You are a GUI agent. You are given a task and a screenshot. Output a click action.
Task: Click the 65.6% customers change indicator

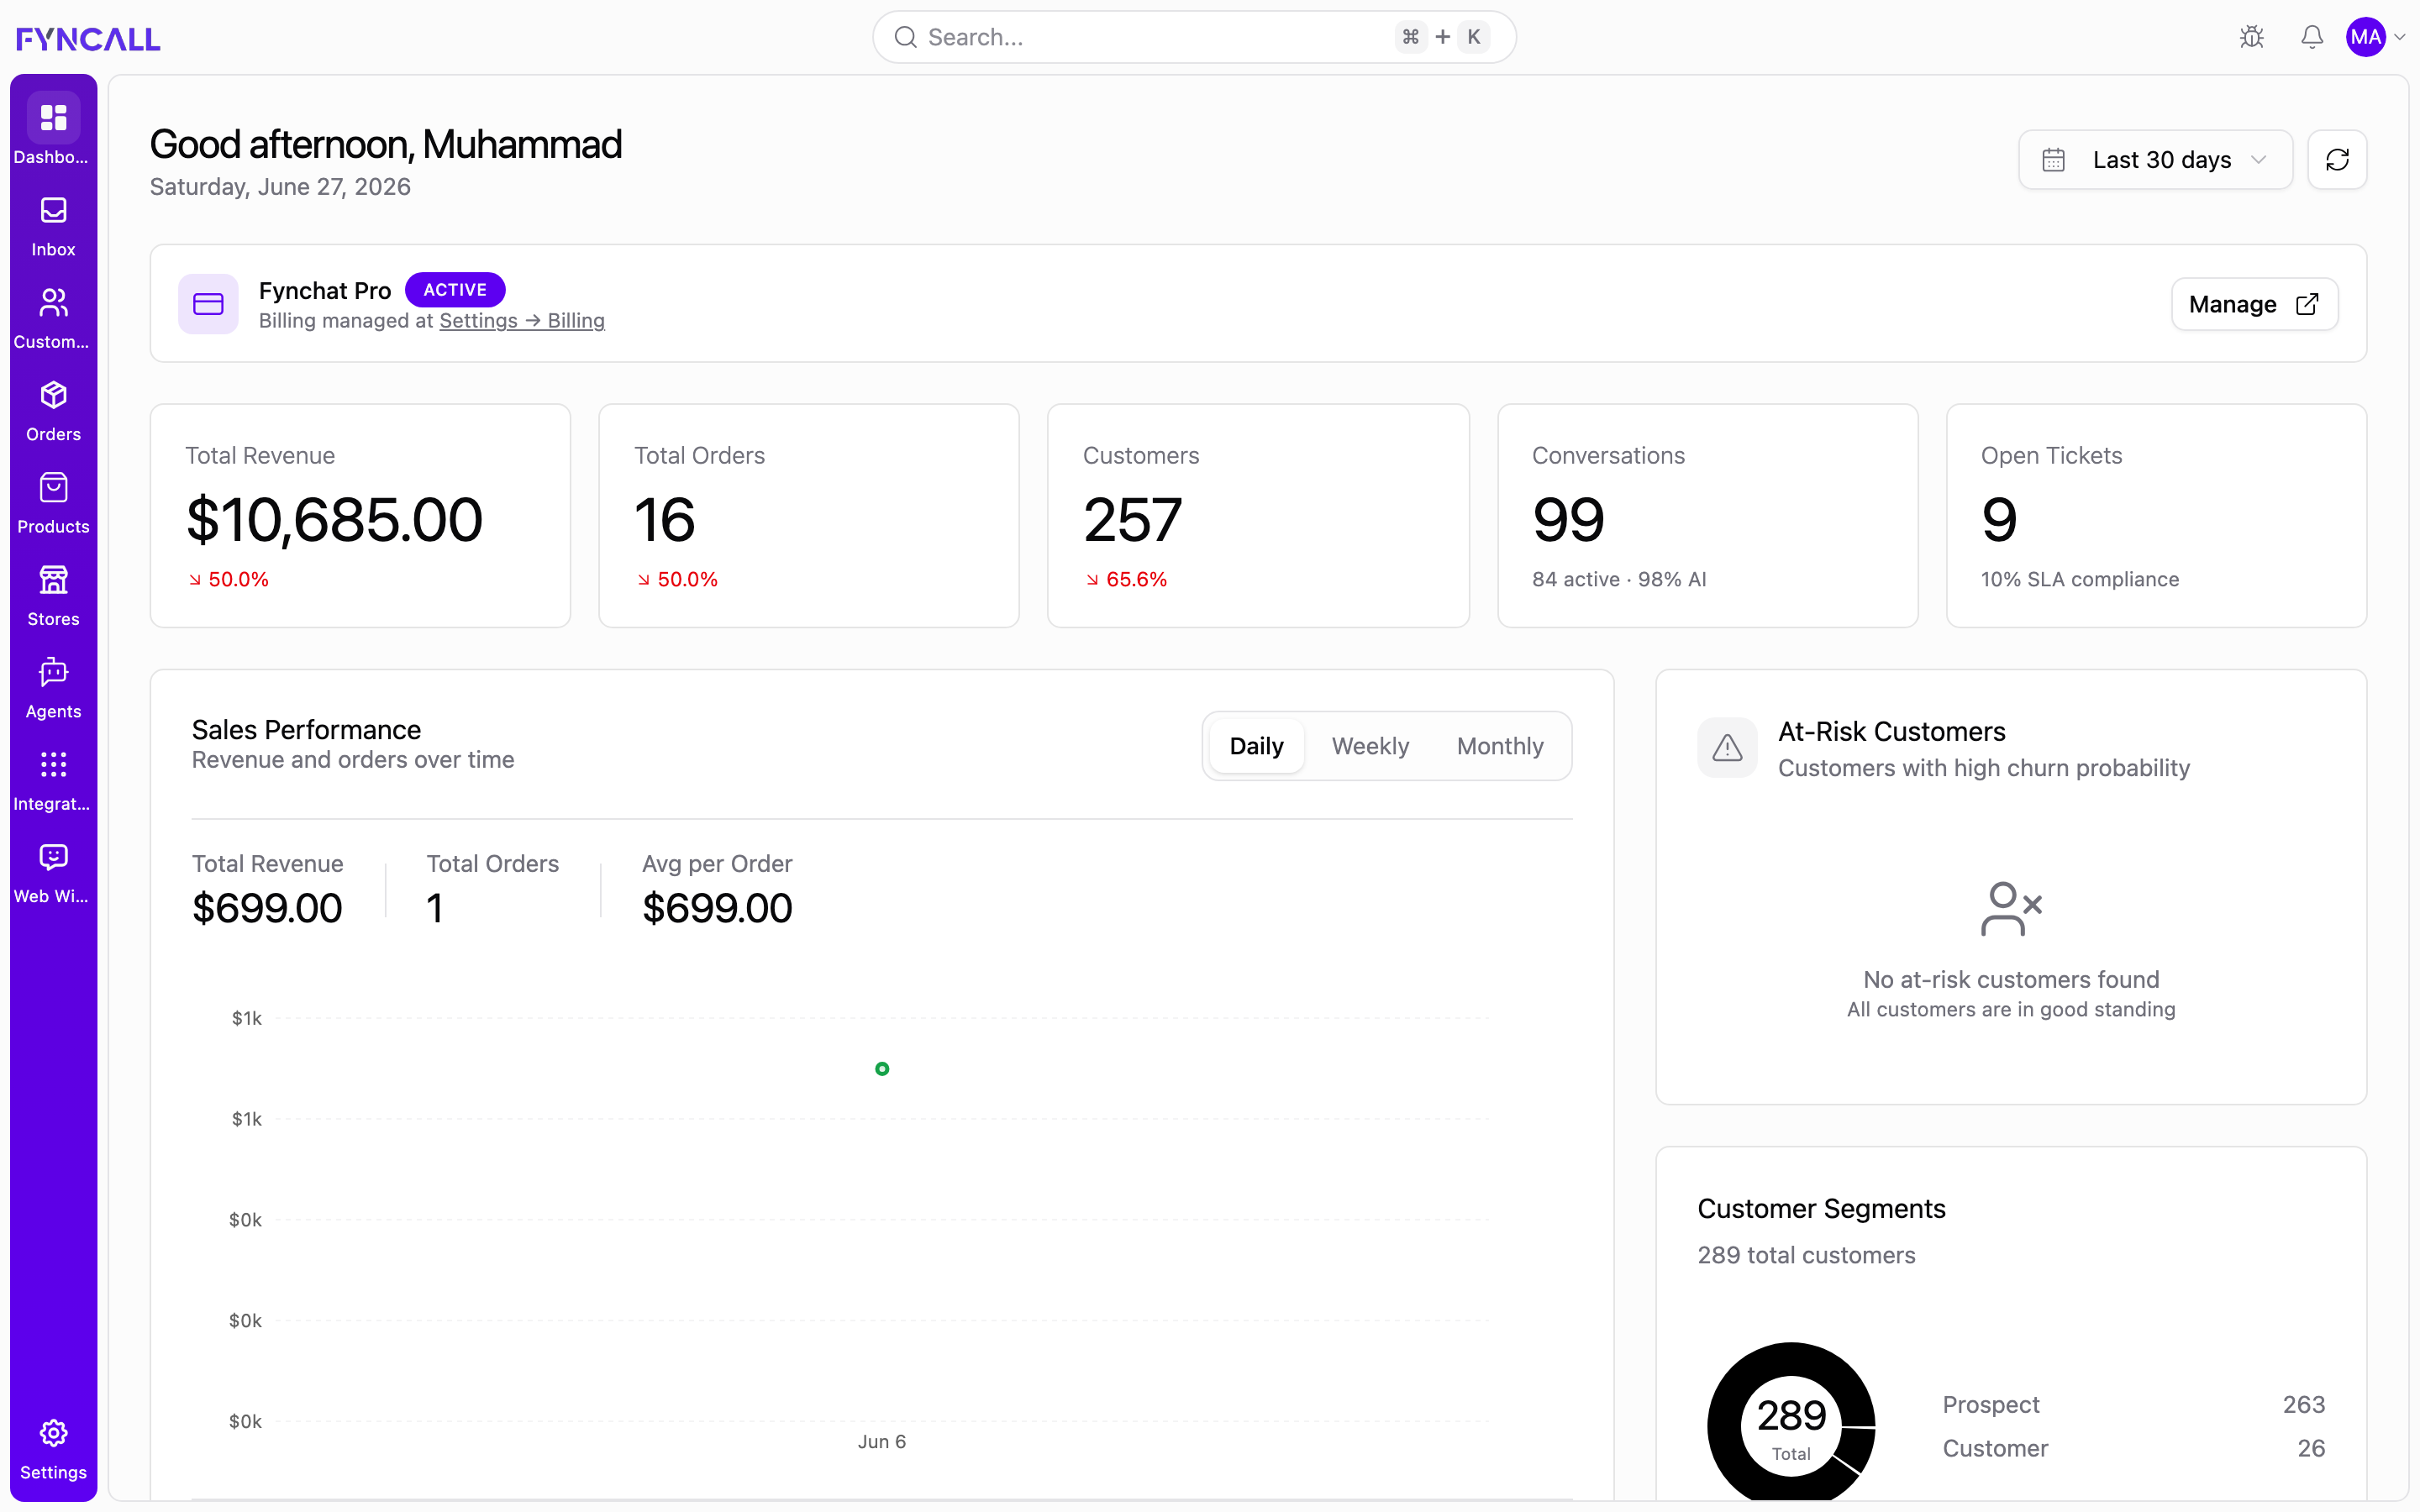pyautogui.click(x=1126, y=580)
